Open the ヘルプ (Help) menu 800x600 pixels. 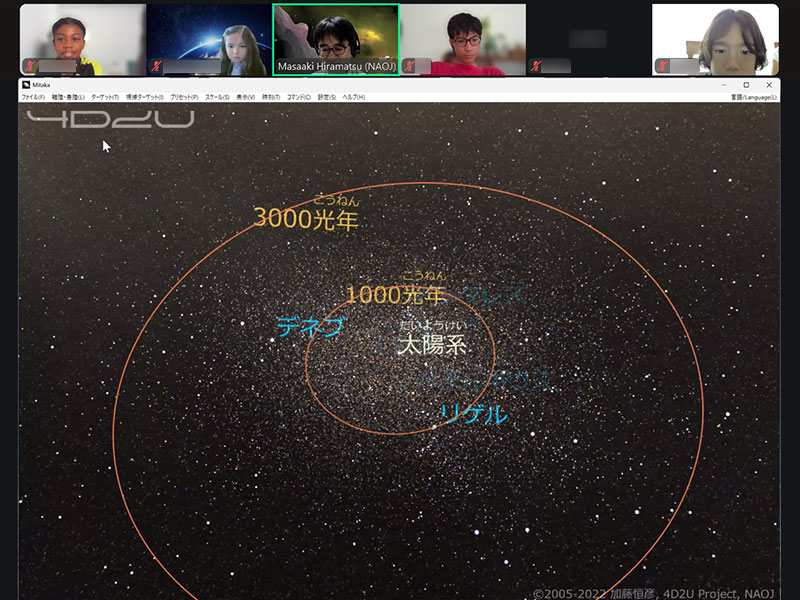point(354,97)
